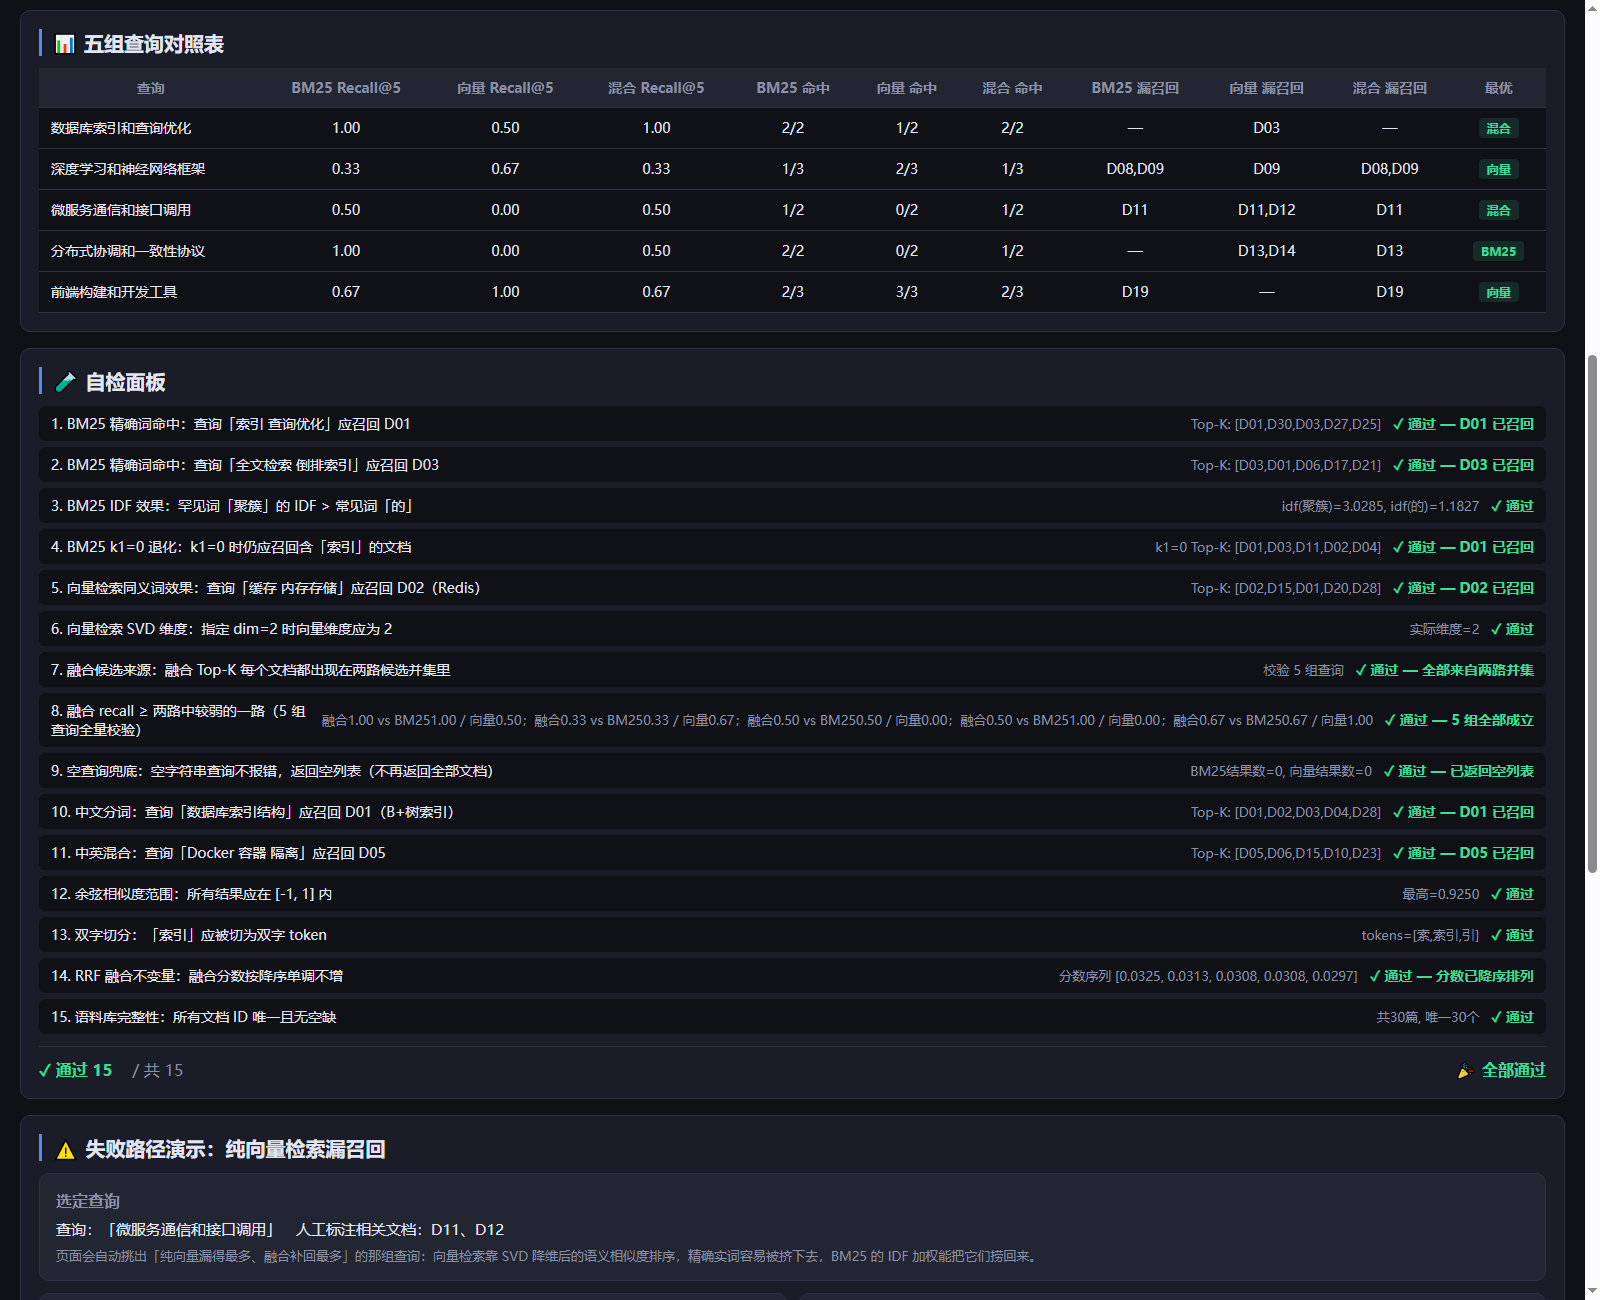
Task: Select the 微服务通信和接口调用 table row label
Action: [121, 210]
